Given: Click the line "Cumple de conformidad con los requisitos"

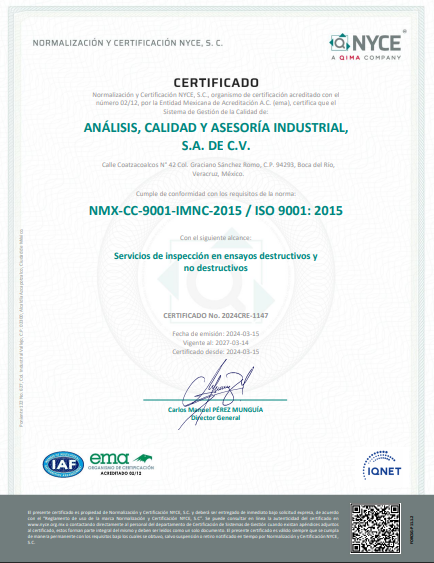Looking at the screenshot, I should (216, 194).
